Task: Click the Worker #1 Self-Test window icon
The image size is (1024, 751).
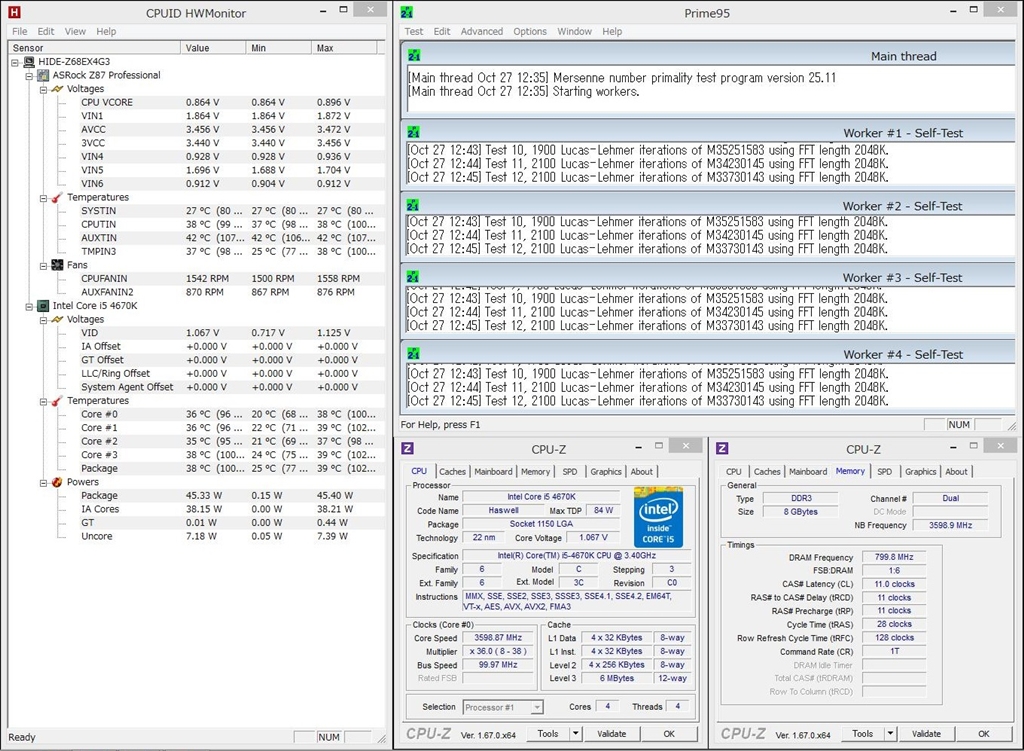Action: tap(414, 131)
